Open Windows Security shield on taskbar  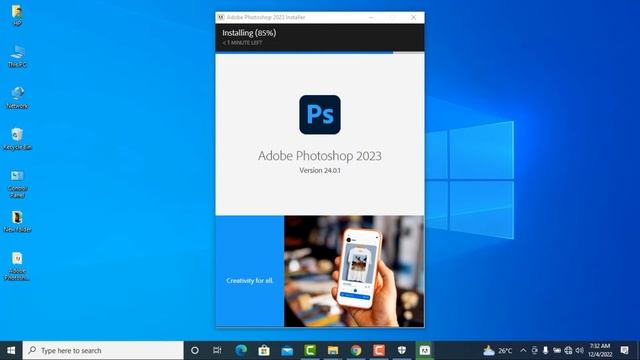coord(402,350)
